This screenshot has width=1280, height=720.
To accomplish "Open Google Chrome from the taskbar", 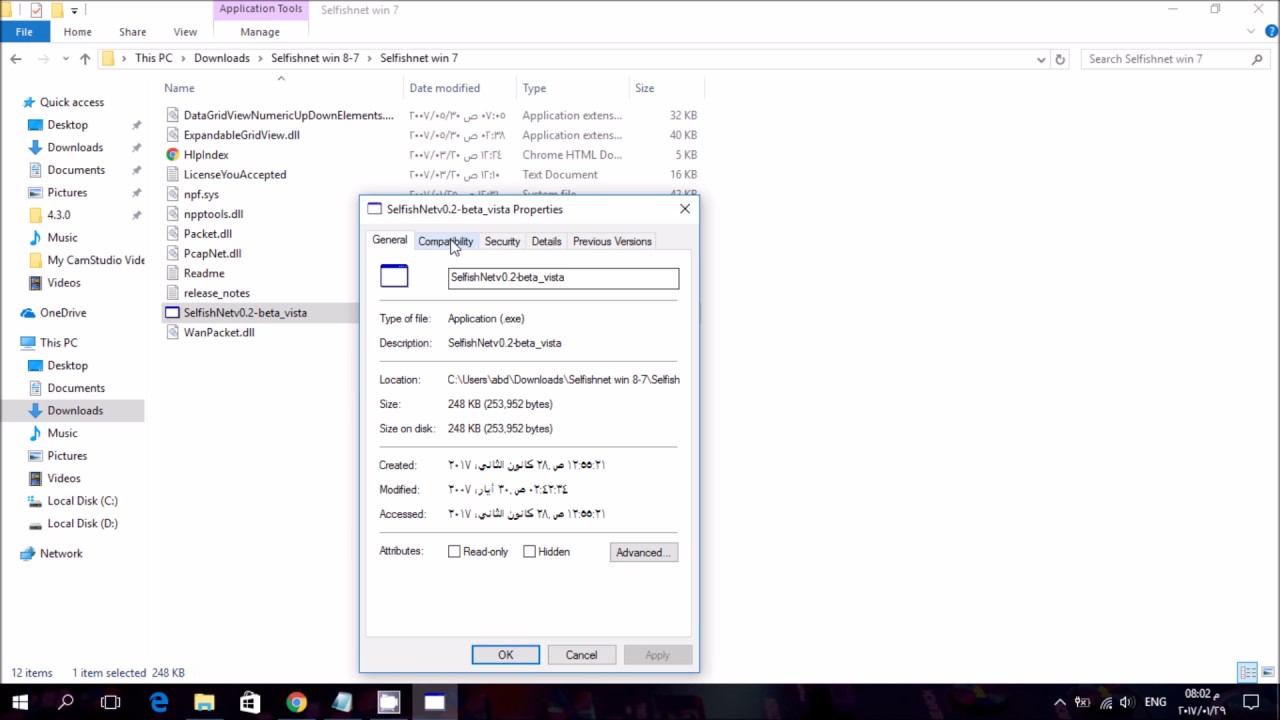I will click(296, 702).
